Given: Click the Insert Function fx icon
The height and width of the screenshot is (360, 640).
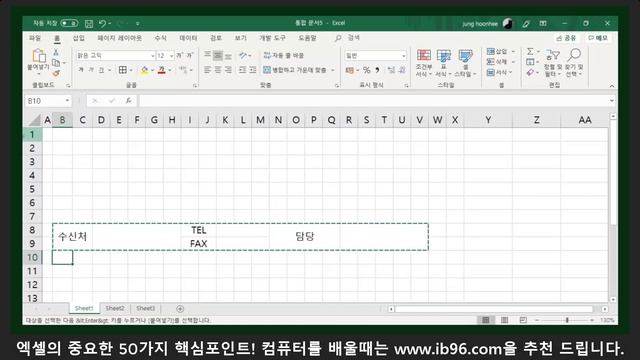Looking at the screenshot, I should (128, 101).
